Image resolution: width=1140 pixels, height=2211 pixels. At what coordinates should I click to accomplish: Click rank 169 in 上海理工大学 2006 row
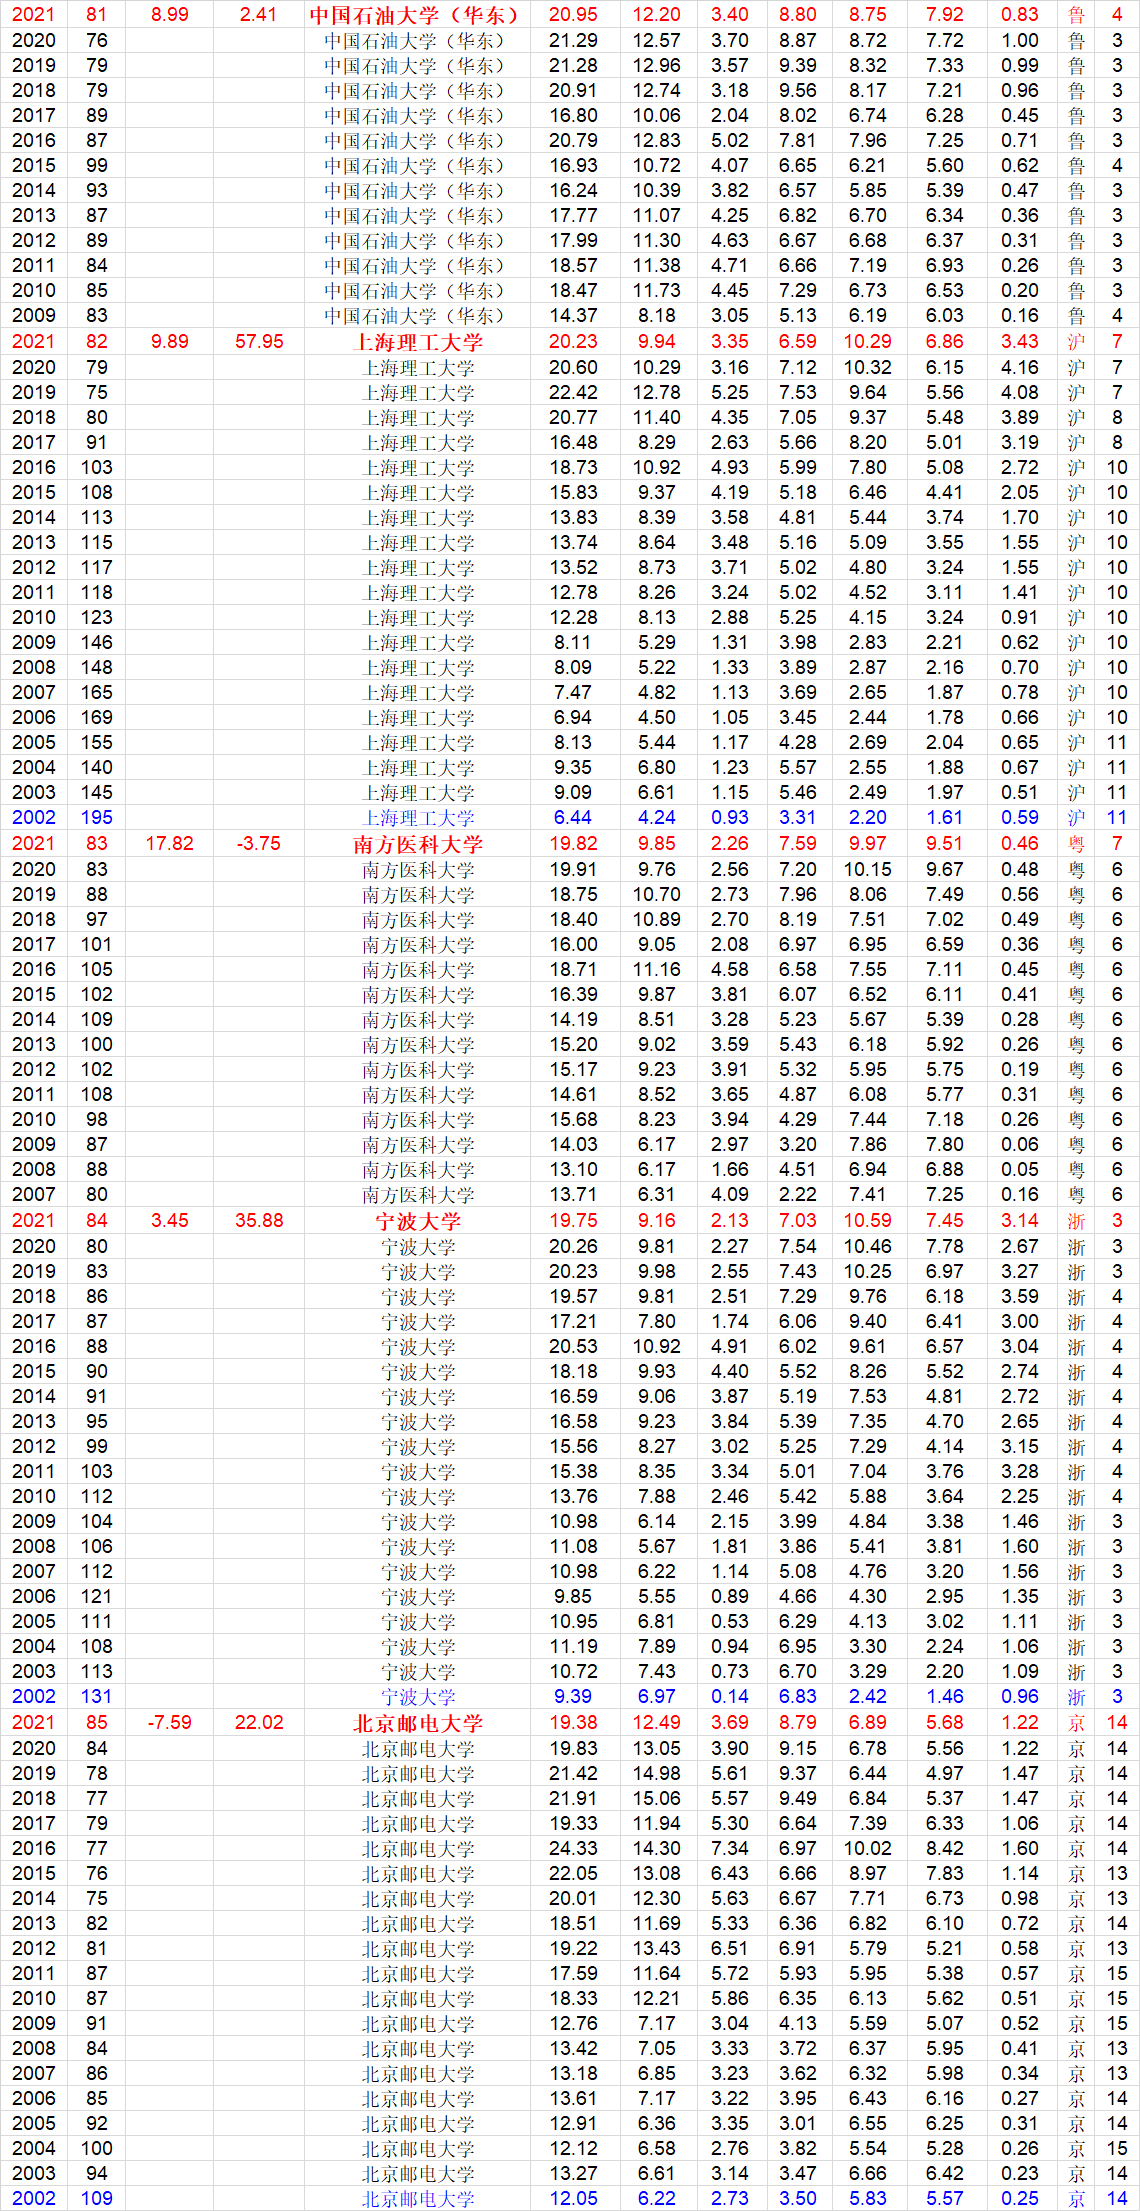point(97,718)
